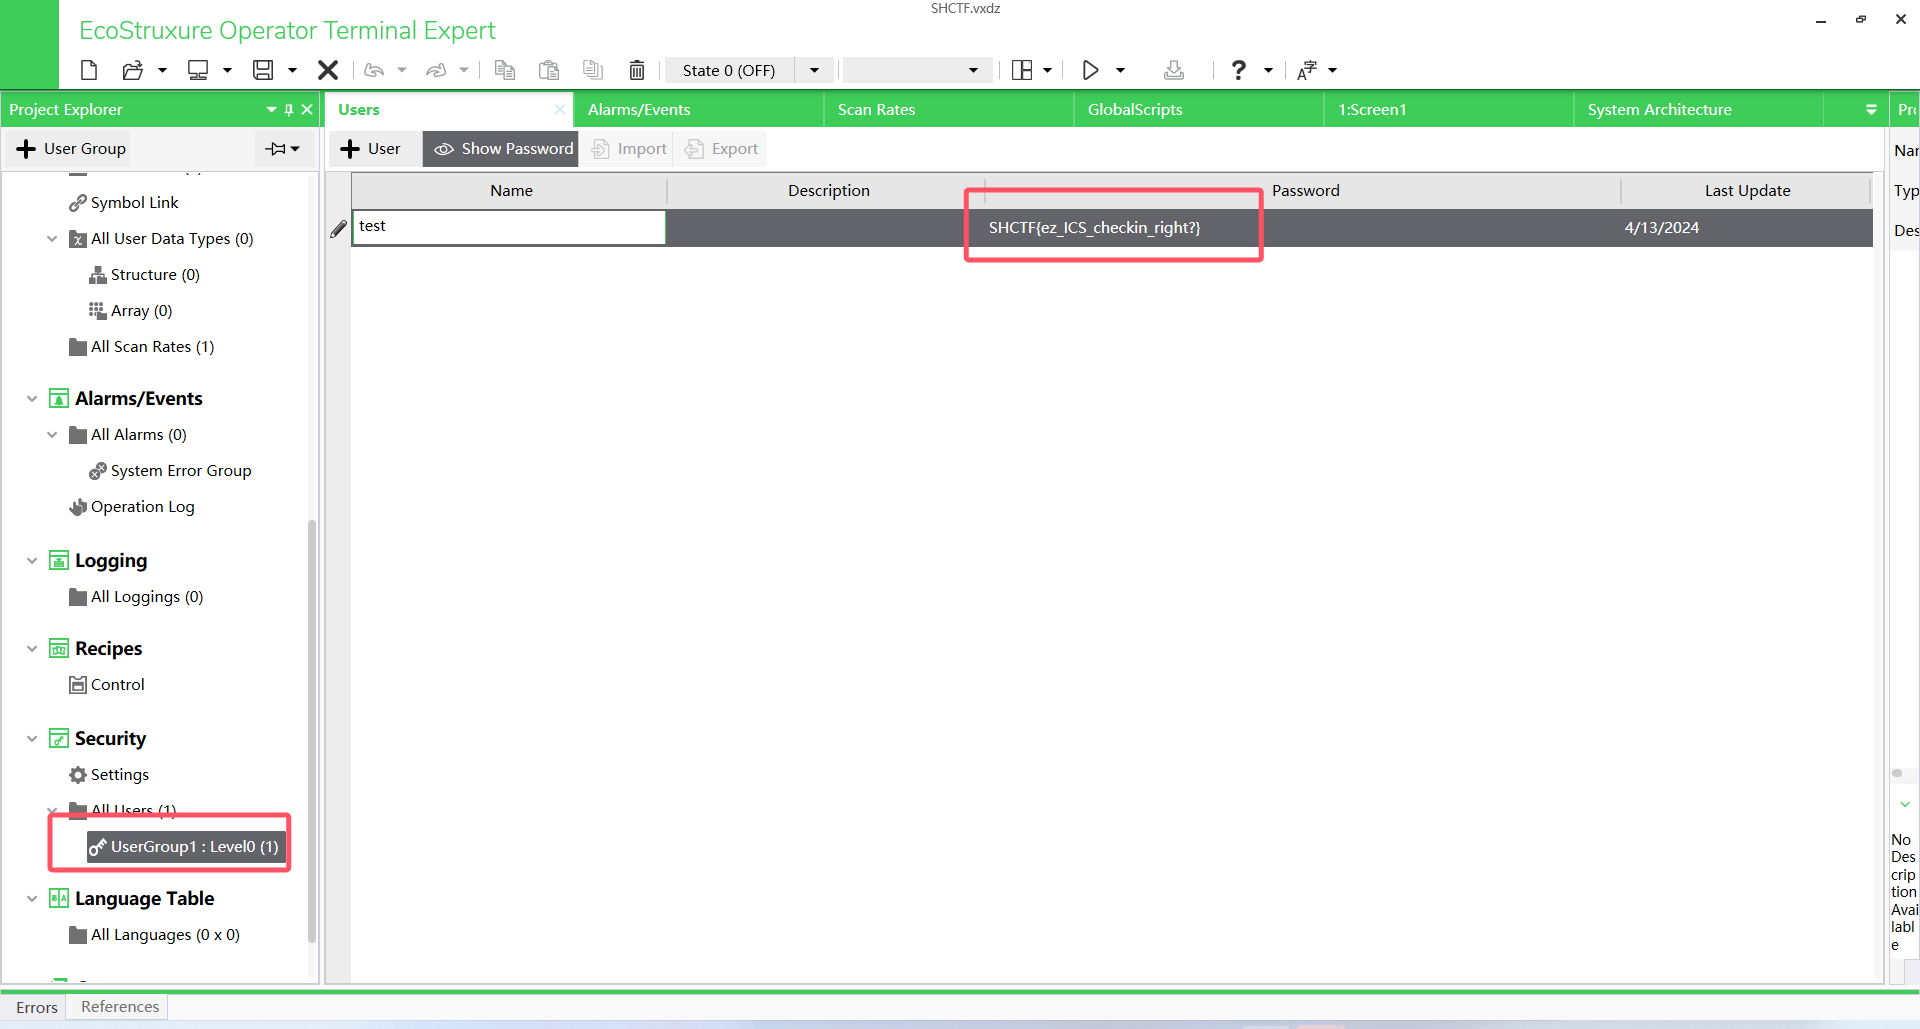Collapse the Security section

32,739
